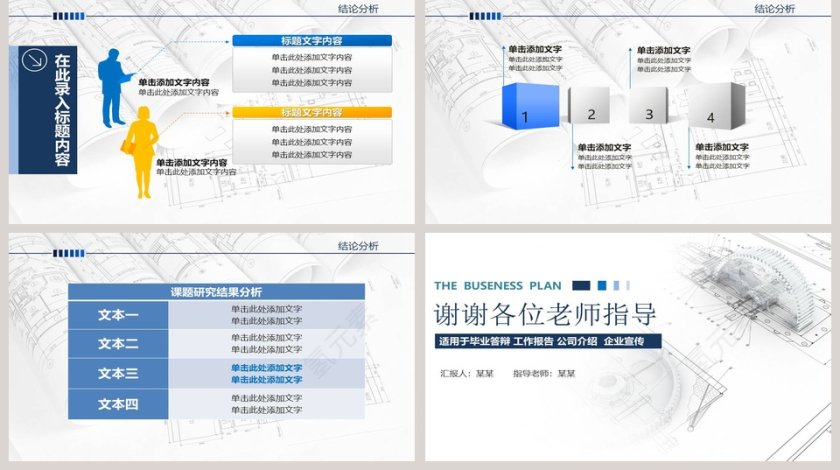This screenshot has height=470, width=840.
Task: Click the 汇报人: 某某 text
Action: [467, 374]
